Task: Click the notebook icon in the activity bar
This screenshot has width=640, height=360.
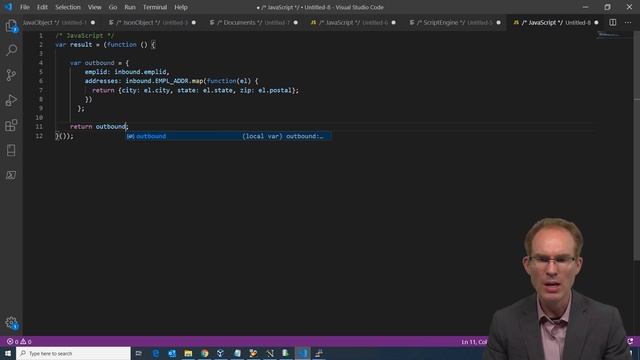Action: pos(11,150)
